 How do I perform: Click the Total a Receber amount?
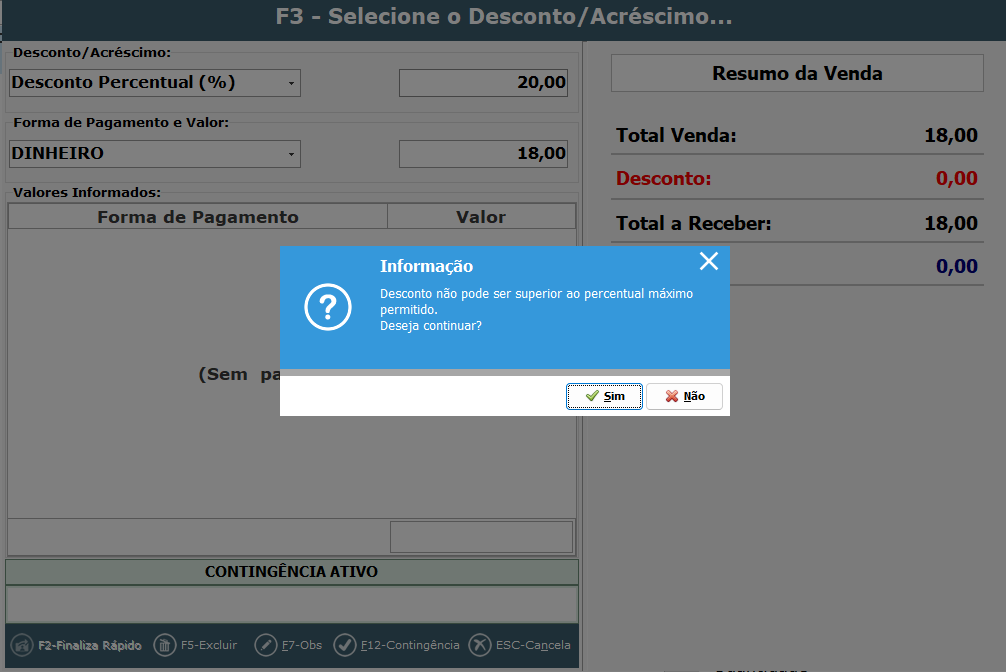pos(950,223)
